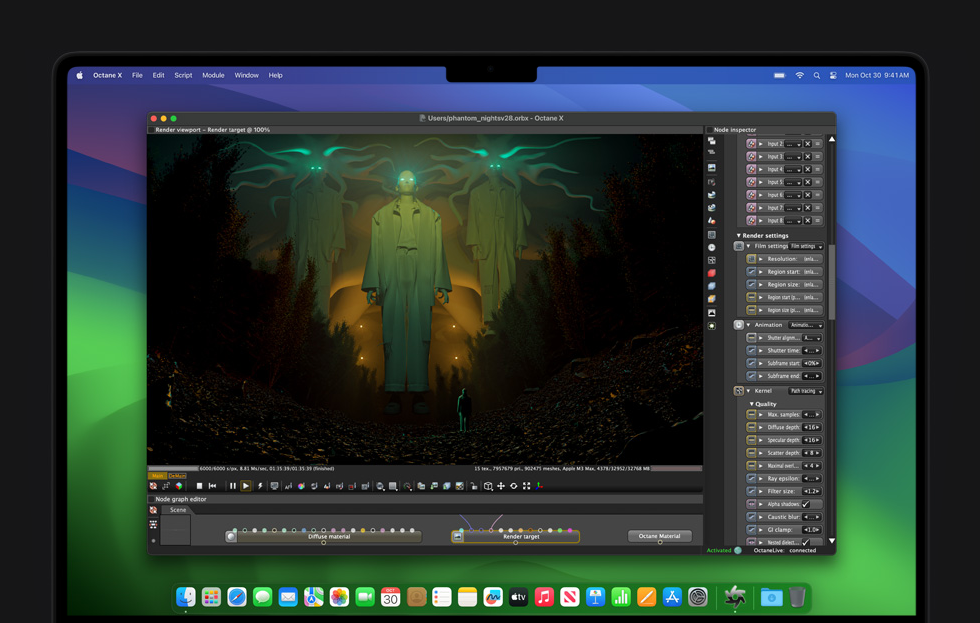Toggle the Nested dielectrics checkbox

tap(806, 542)
